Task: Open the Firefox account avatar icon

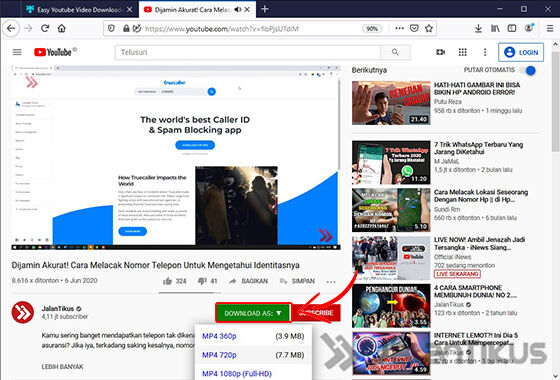Action: click(529, 28)
